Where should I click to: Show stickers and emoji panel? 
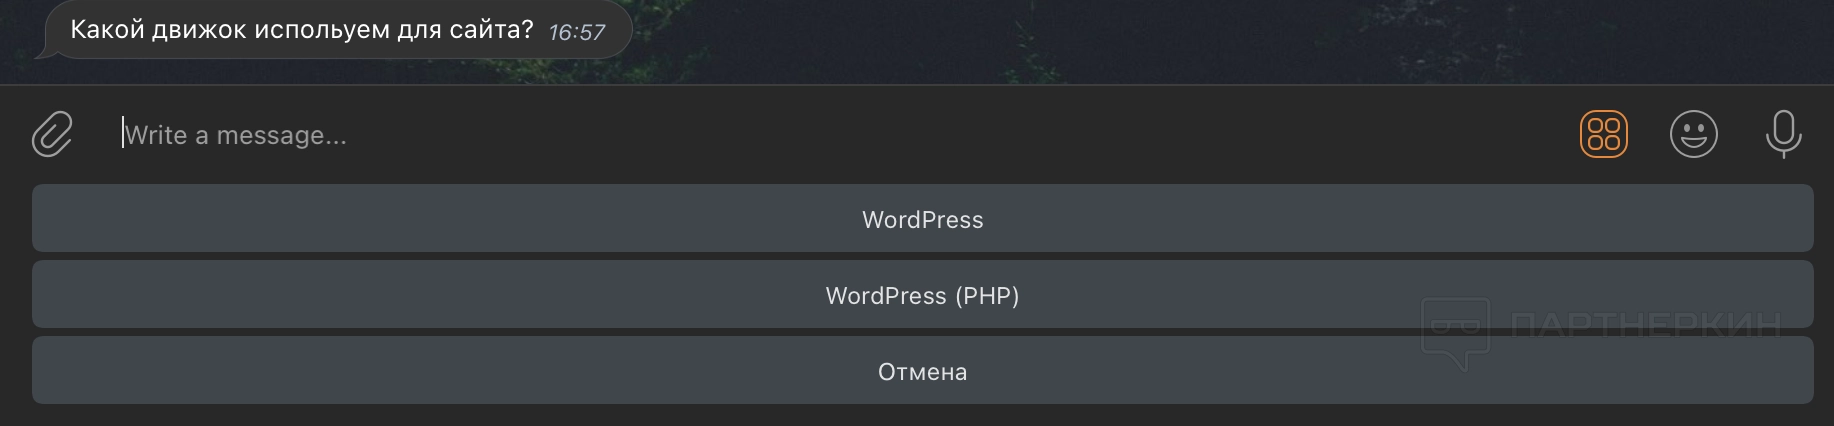point(1693,134)
